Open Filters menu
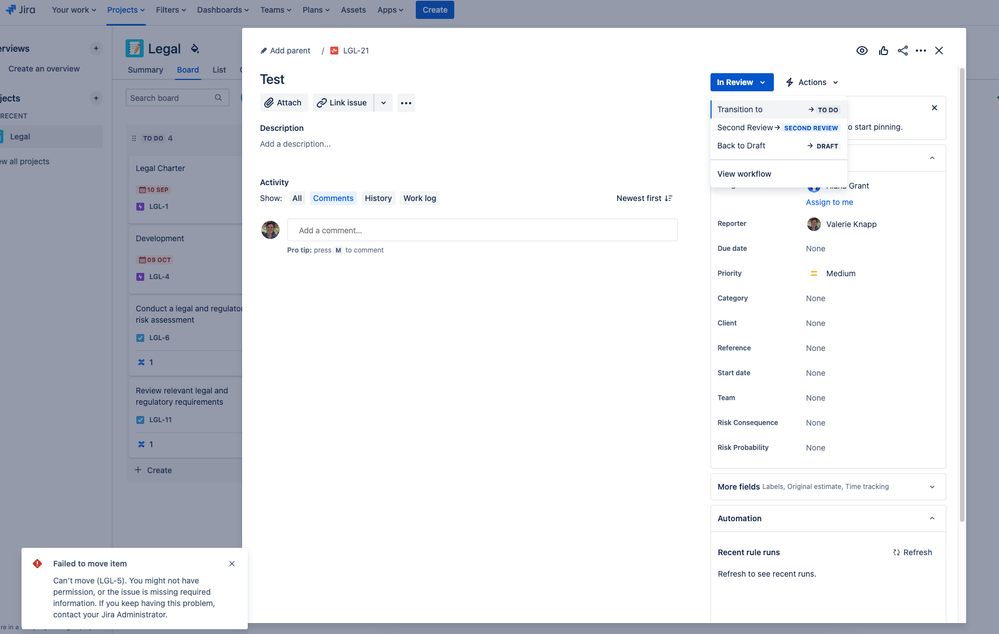Viewport: 999px width, 634px height. pyautogui.click(x=171, y=10)
